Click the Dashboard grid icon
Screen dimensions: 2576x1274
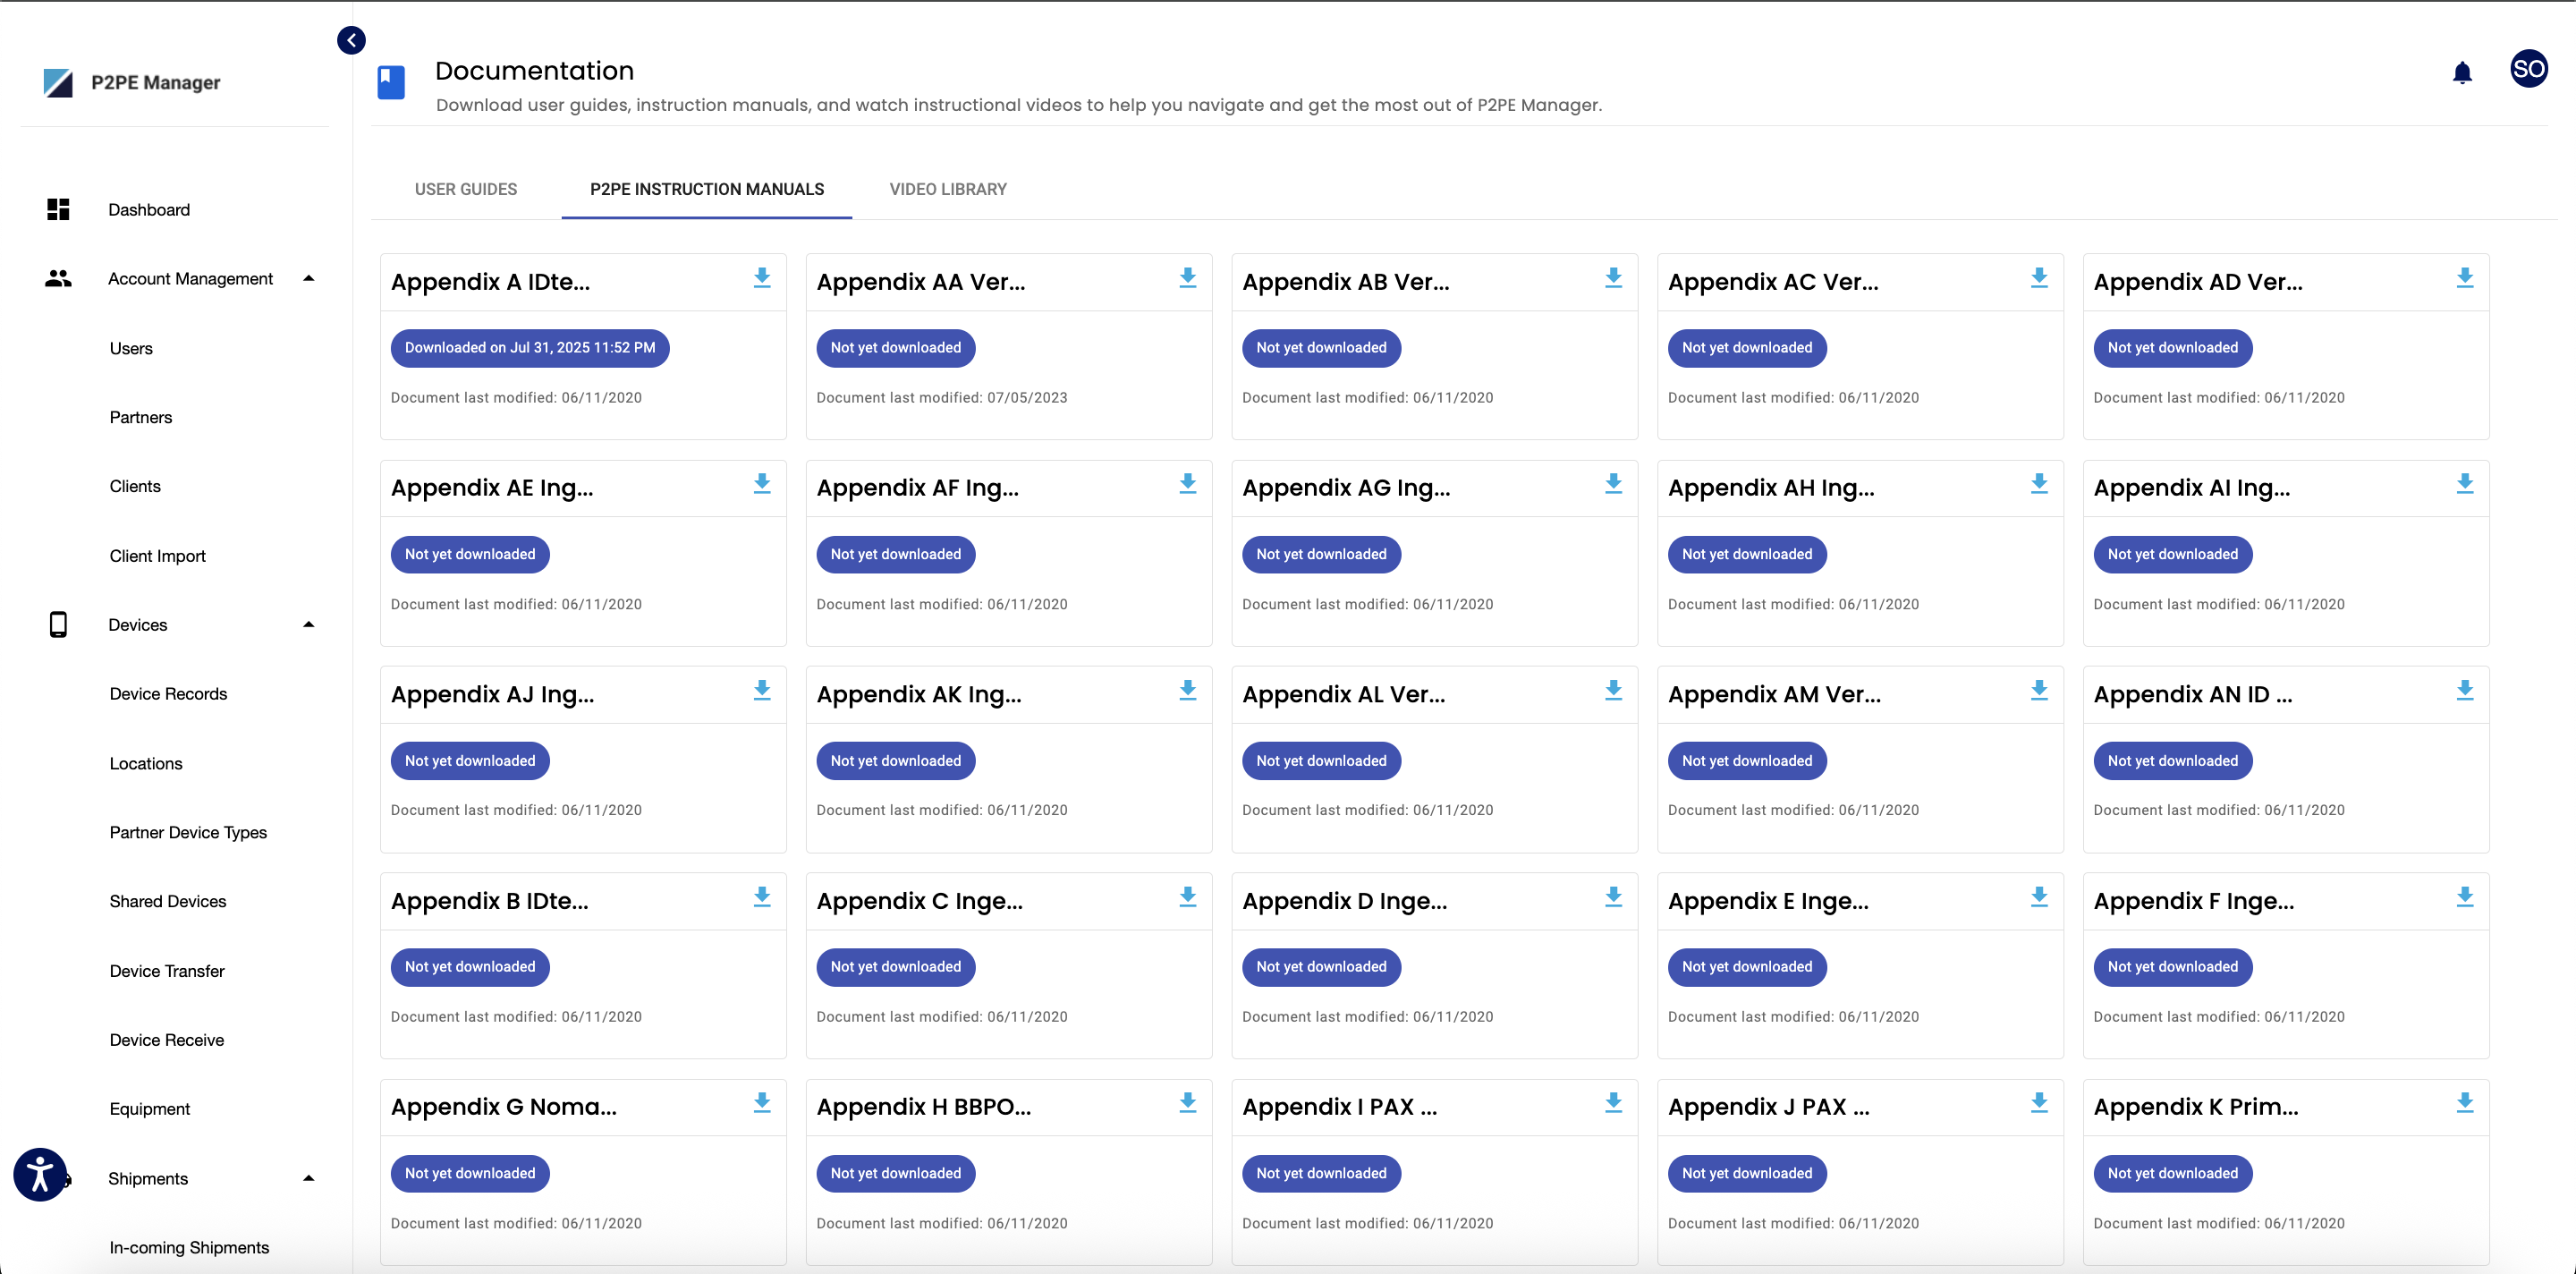click(58, 209)
